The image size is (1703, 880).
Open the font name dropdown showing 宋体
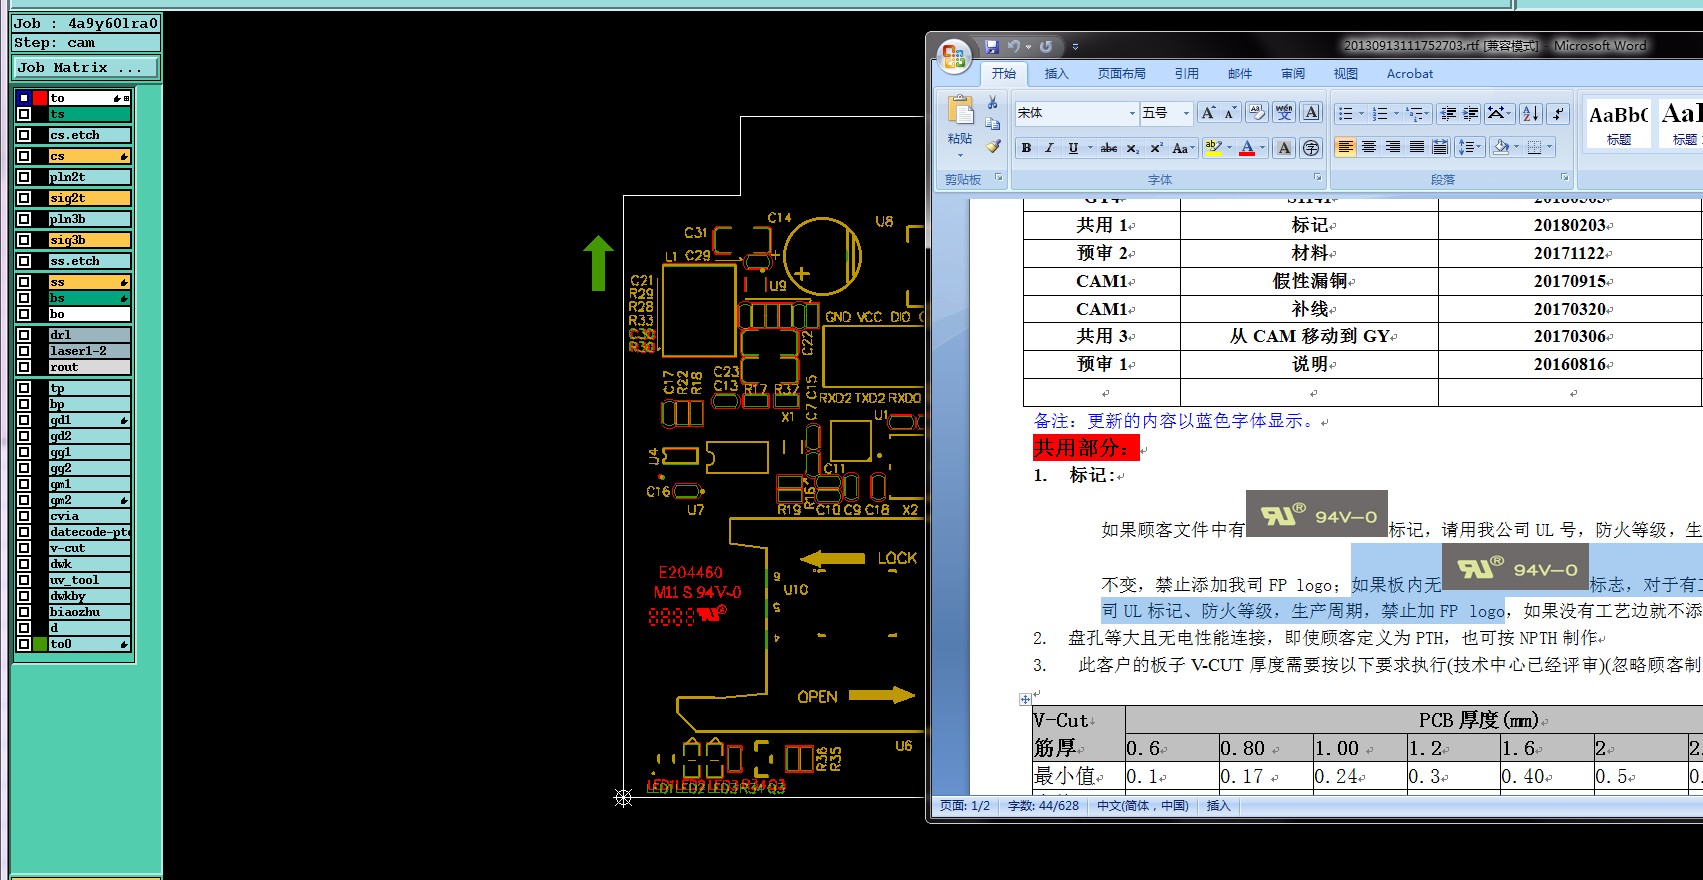(x=1132, y=114)
